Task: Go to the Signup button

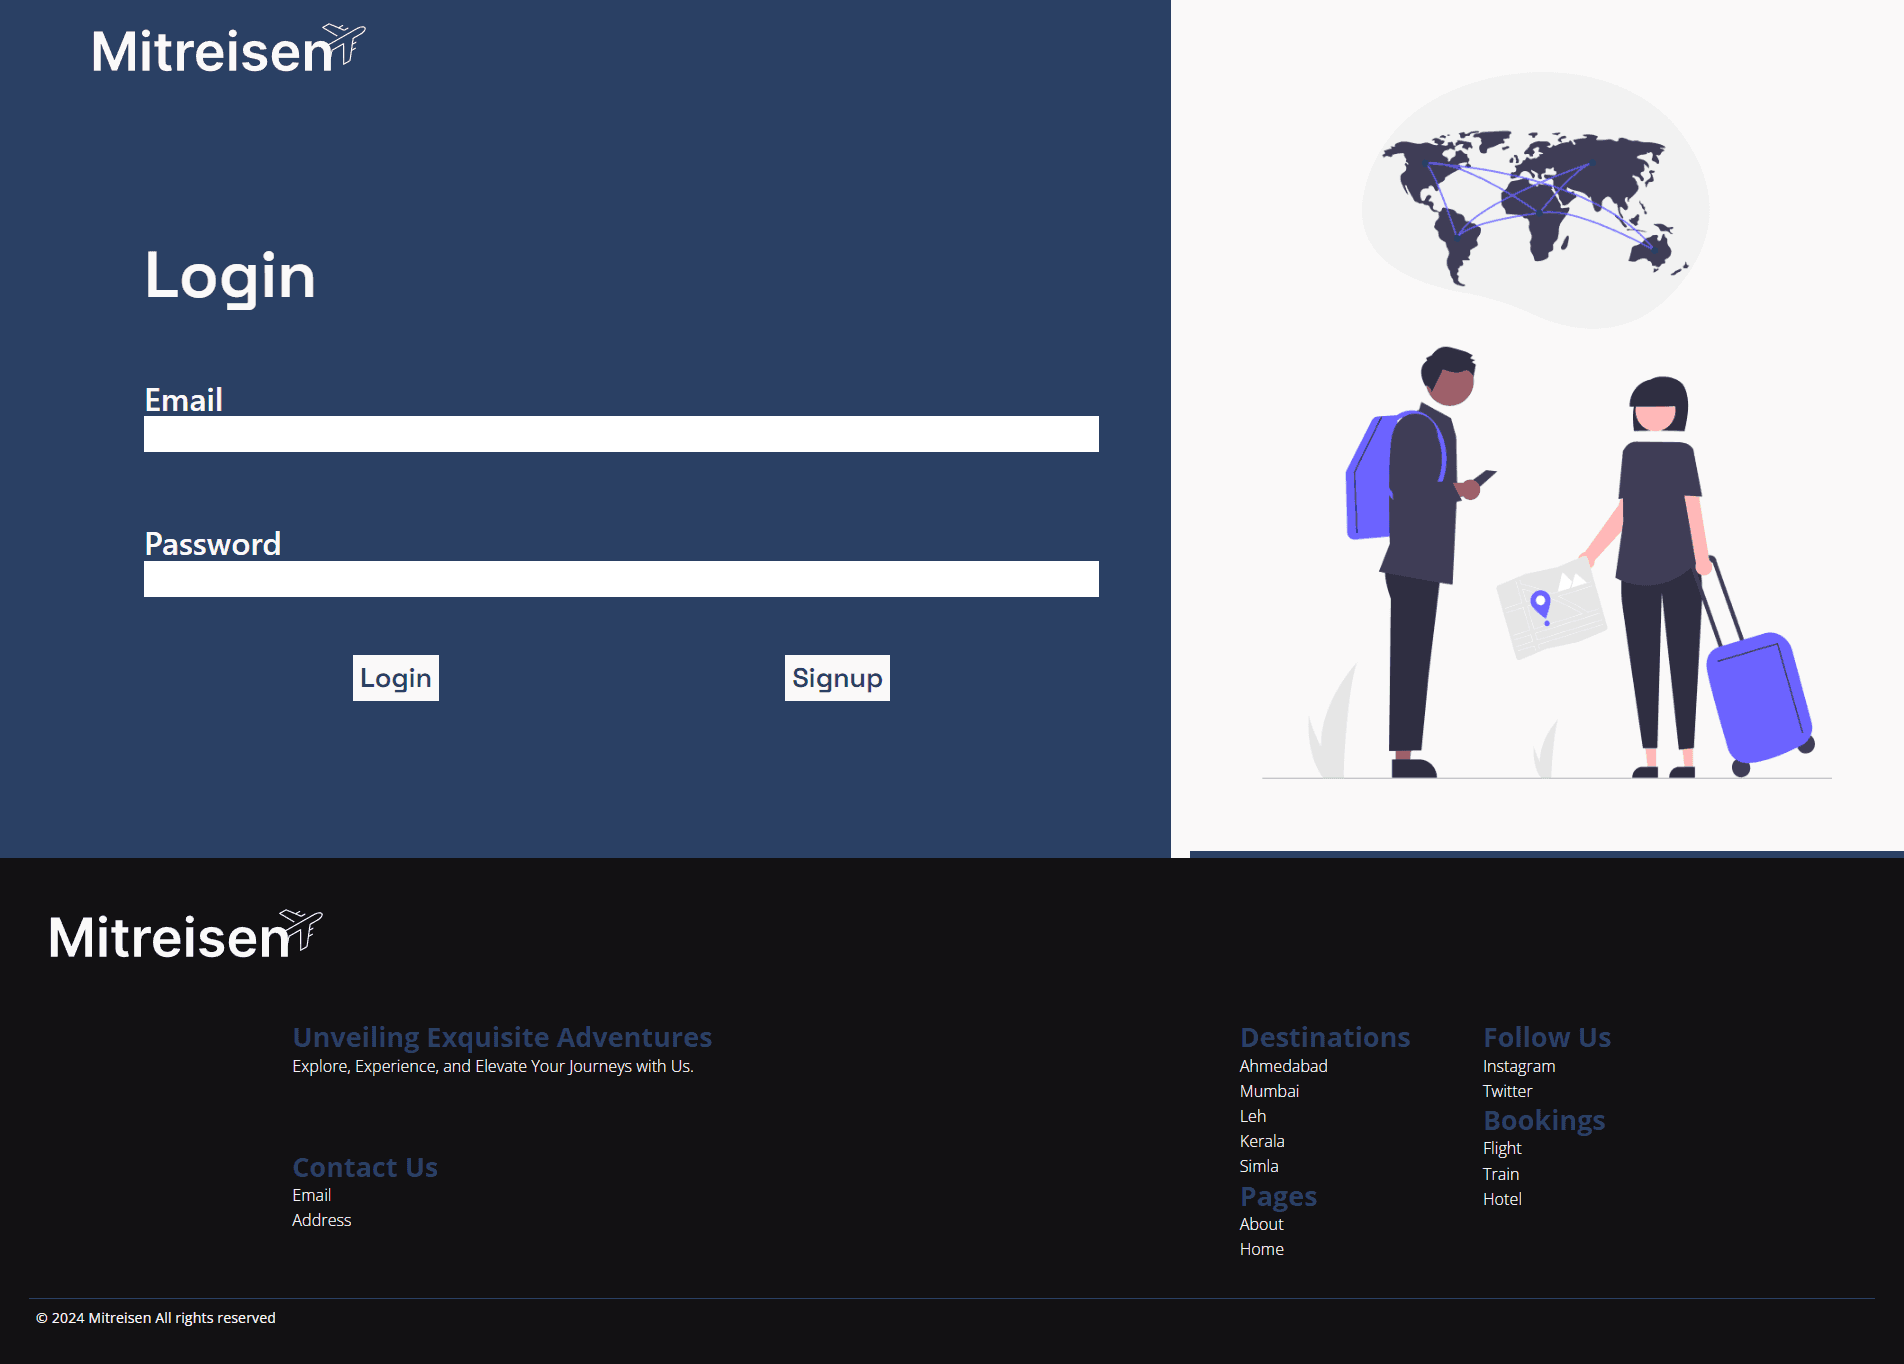Action: 837,678
